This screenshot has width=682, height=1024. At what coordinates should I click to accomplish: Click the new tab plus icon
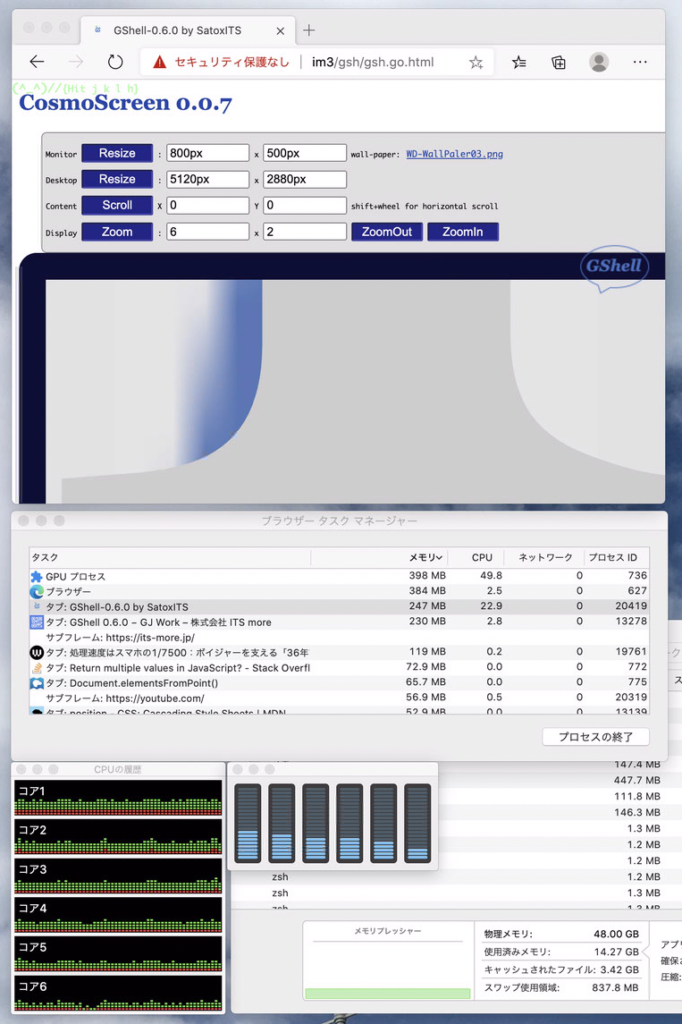[309, 30]
